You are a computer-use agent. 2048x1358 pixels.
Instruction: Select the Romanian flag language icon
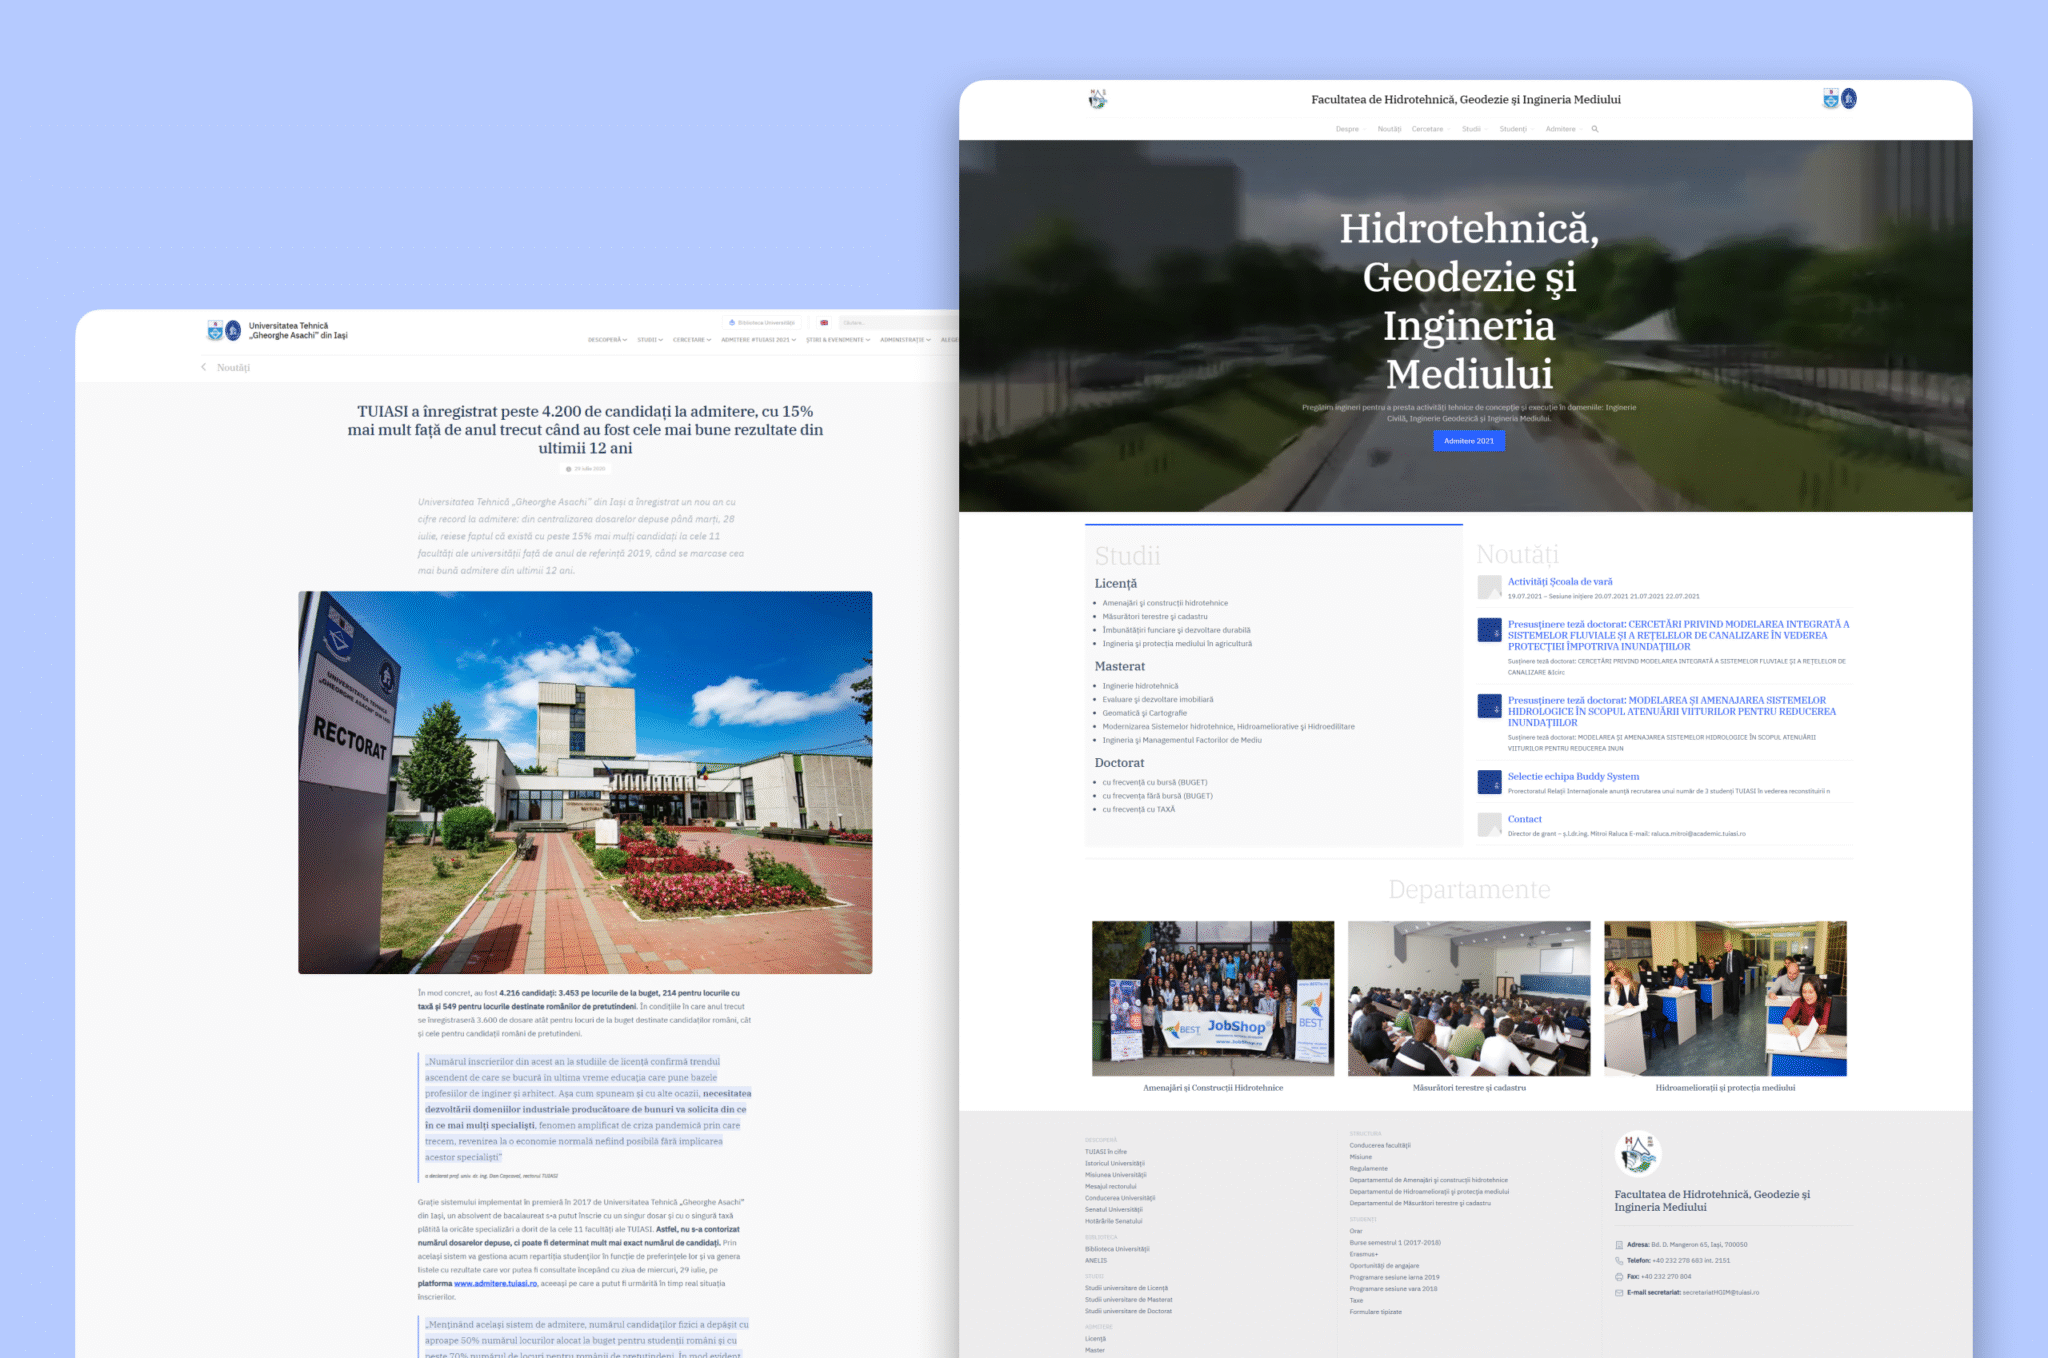click(x=822, y=323)
